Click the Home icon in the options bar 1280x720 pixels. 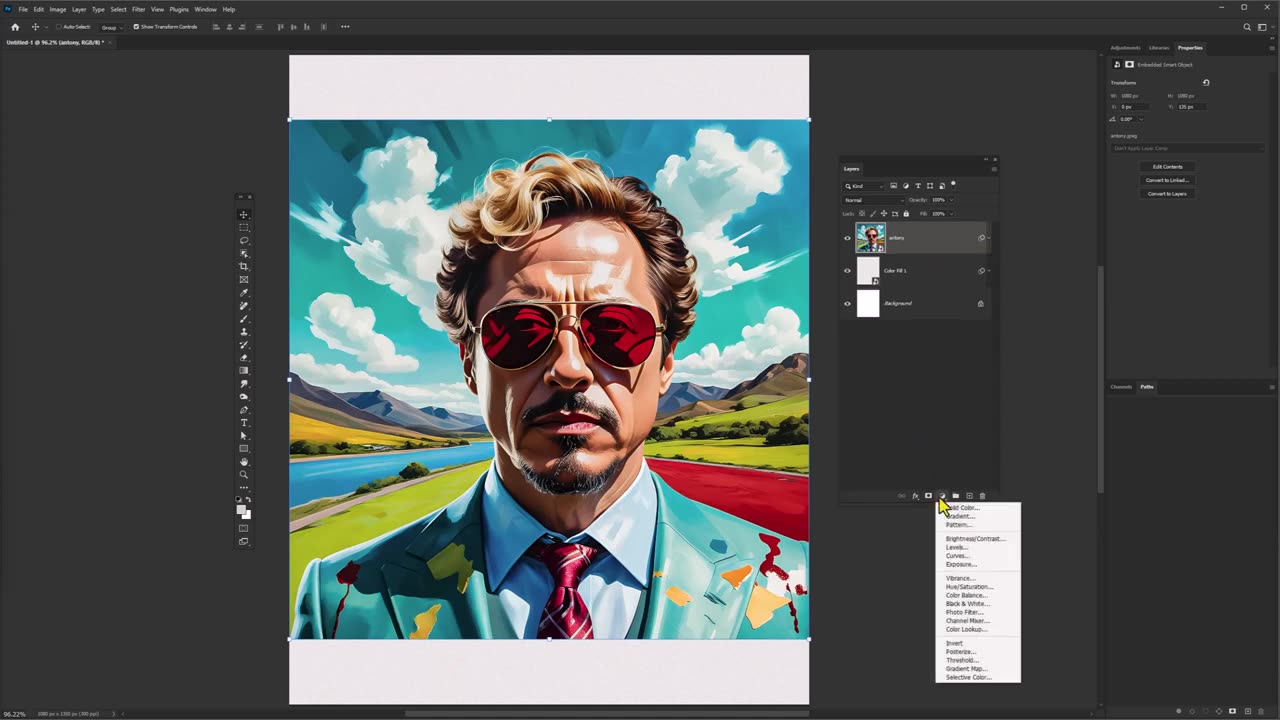pyautogui.click(x=14, y=27)
